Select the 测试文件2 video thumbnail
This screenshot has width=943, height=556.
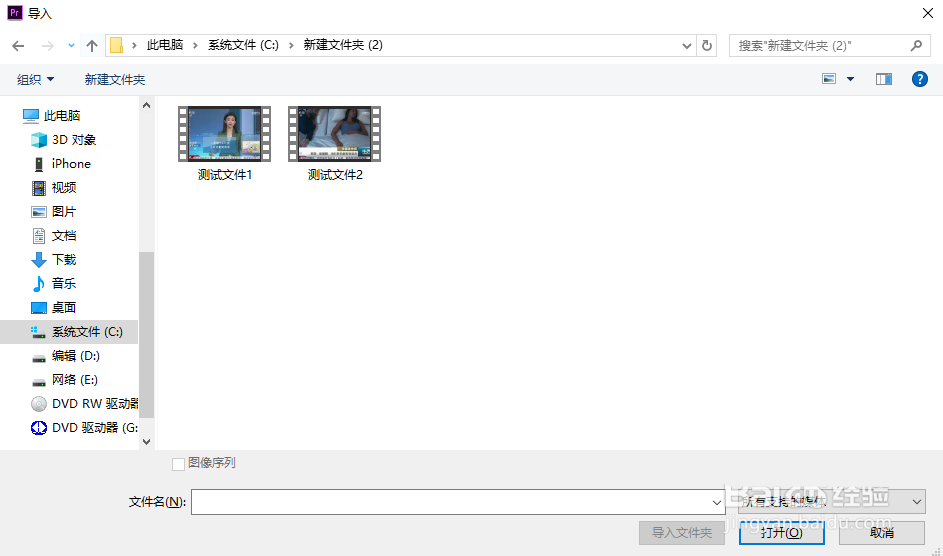(334, 133)
